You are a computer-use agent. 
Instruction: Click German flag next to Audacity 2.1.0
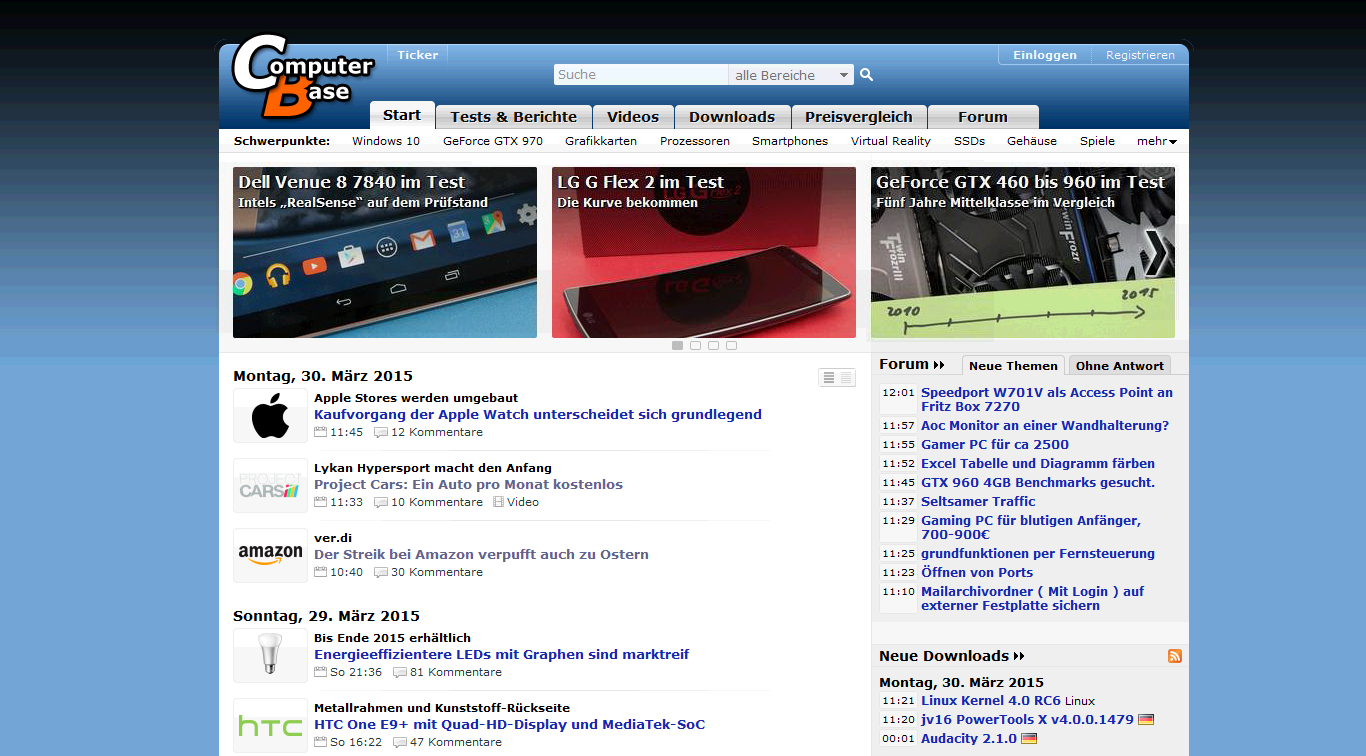pyautogui.click(x=1029, y=739)
